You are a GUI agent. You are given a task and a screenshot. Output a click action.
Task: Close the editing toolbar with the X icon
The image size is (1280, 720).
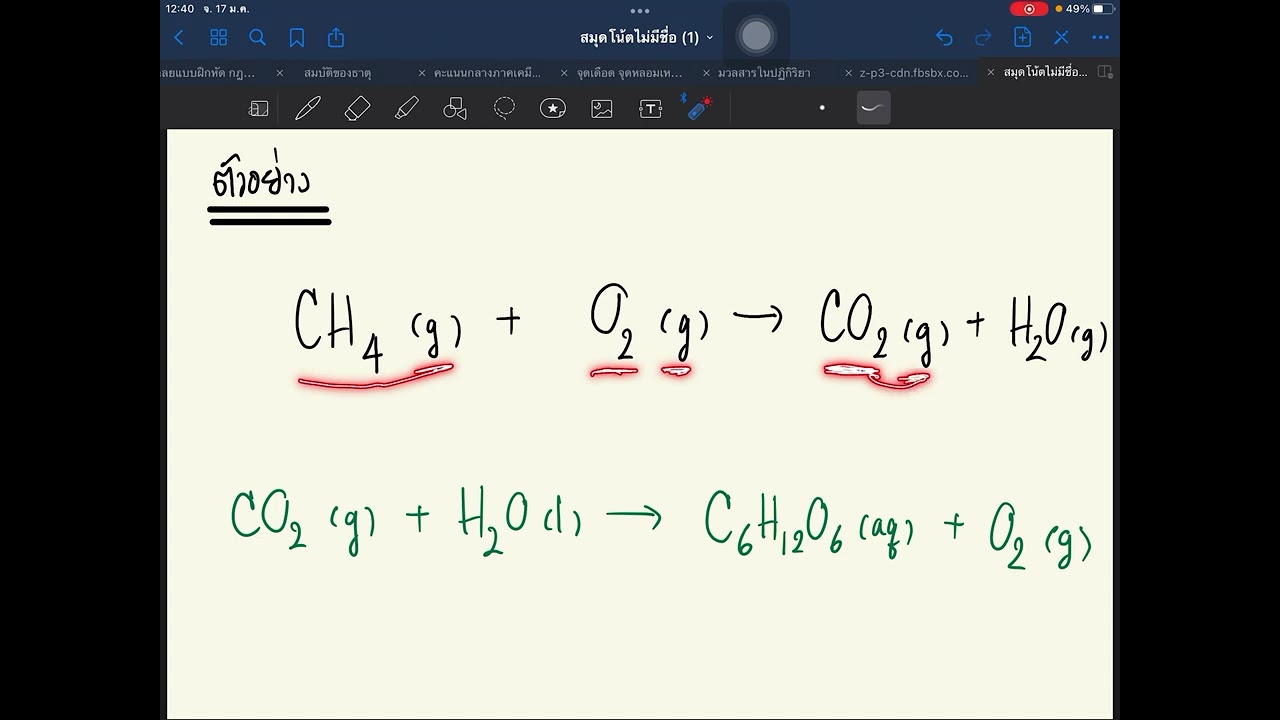click(x=1061, y=38)
